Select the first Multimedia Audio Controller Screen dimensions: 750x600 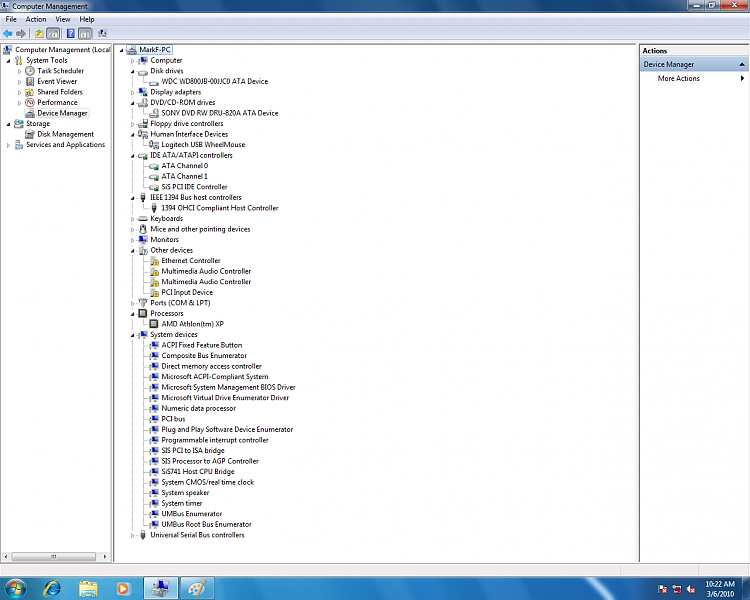206,271
